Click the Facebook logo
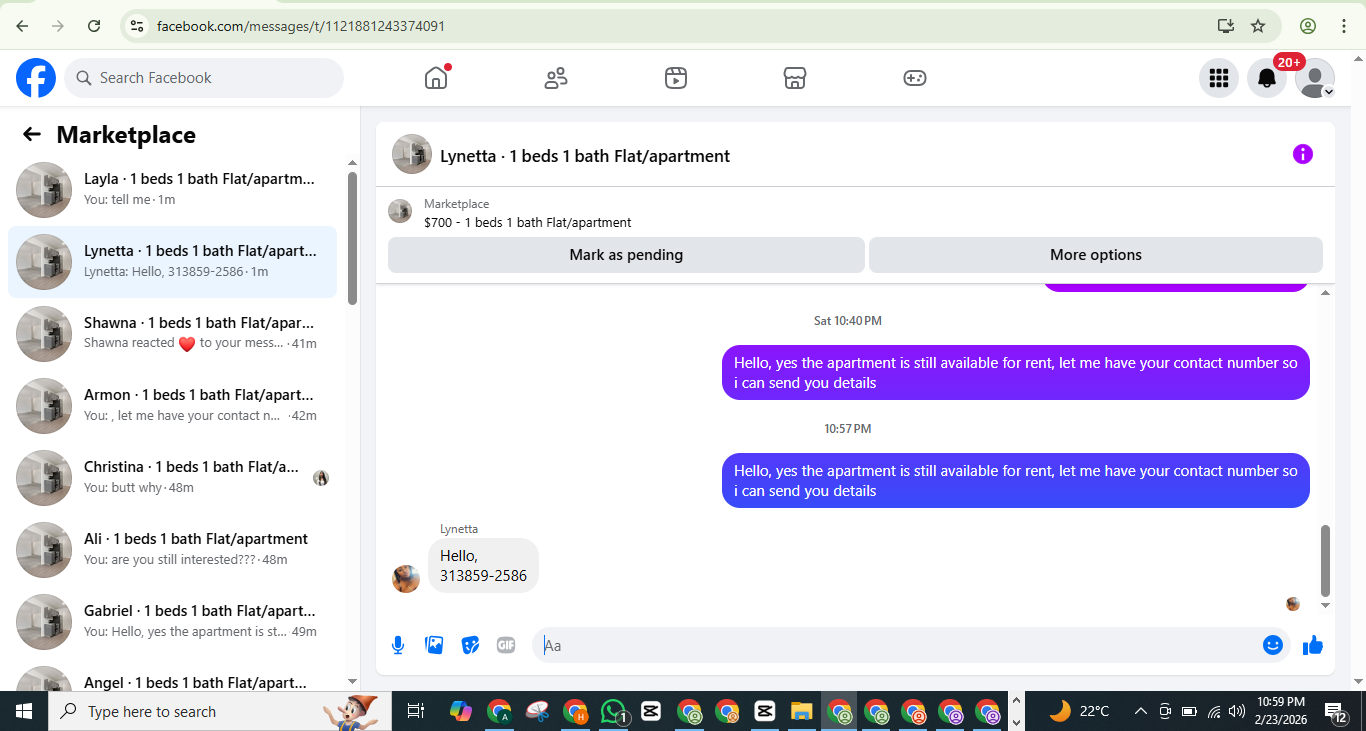The image size is (1366, 731). coord(36,78)
